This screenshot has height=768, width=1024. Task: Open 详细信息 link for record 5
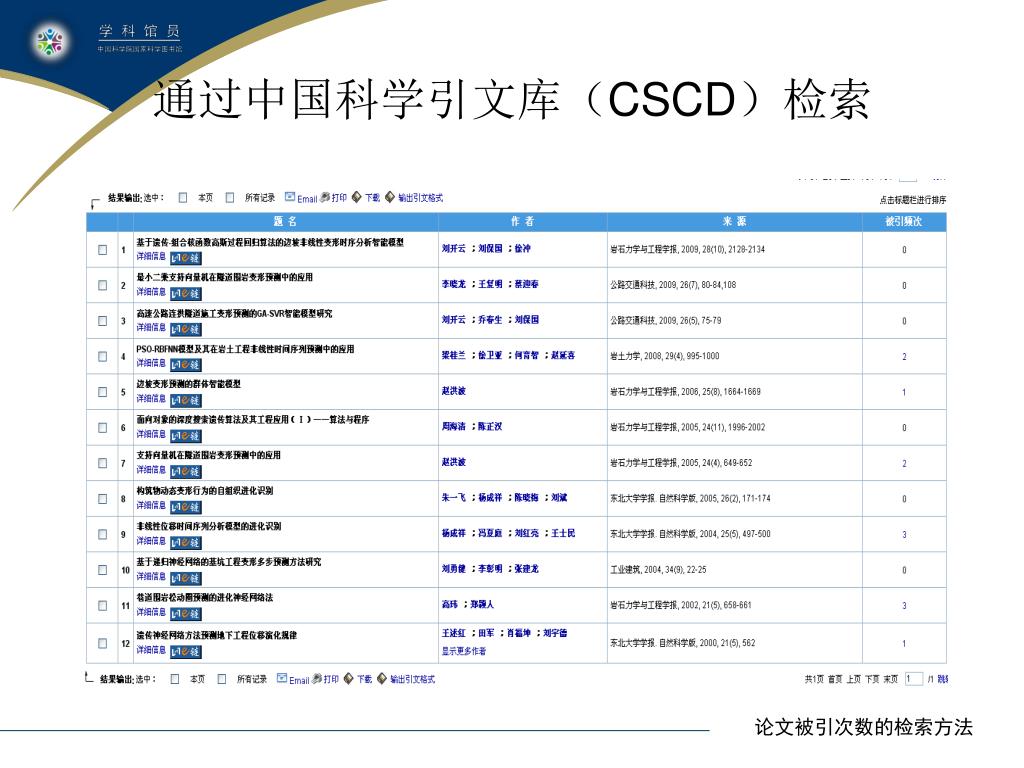151,398
